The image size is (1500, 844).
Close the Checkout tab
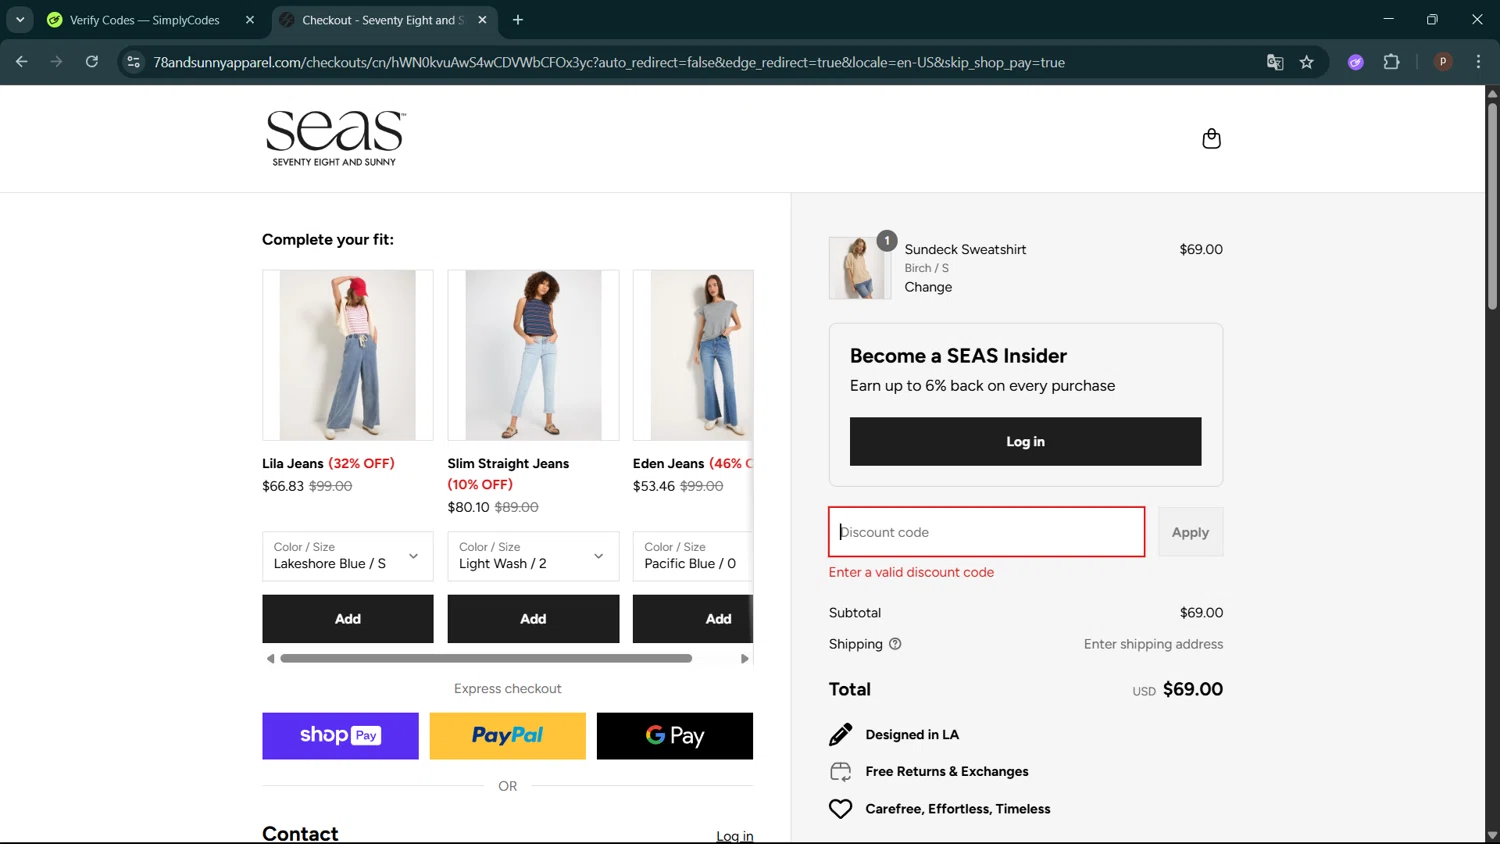click(482, 20)
